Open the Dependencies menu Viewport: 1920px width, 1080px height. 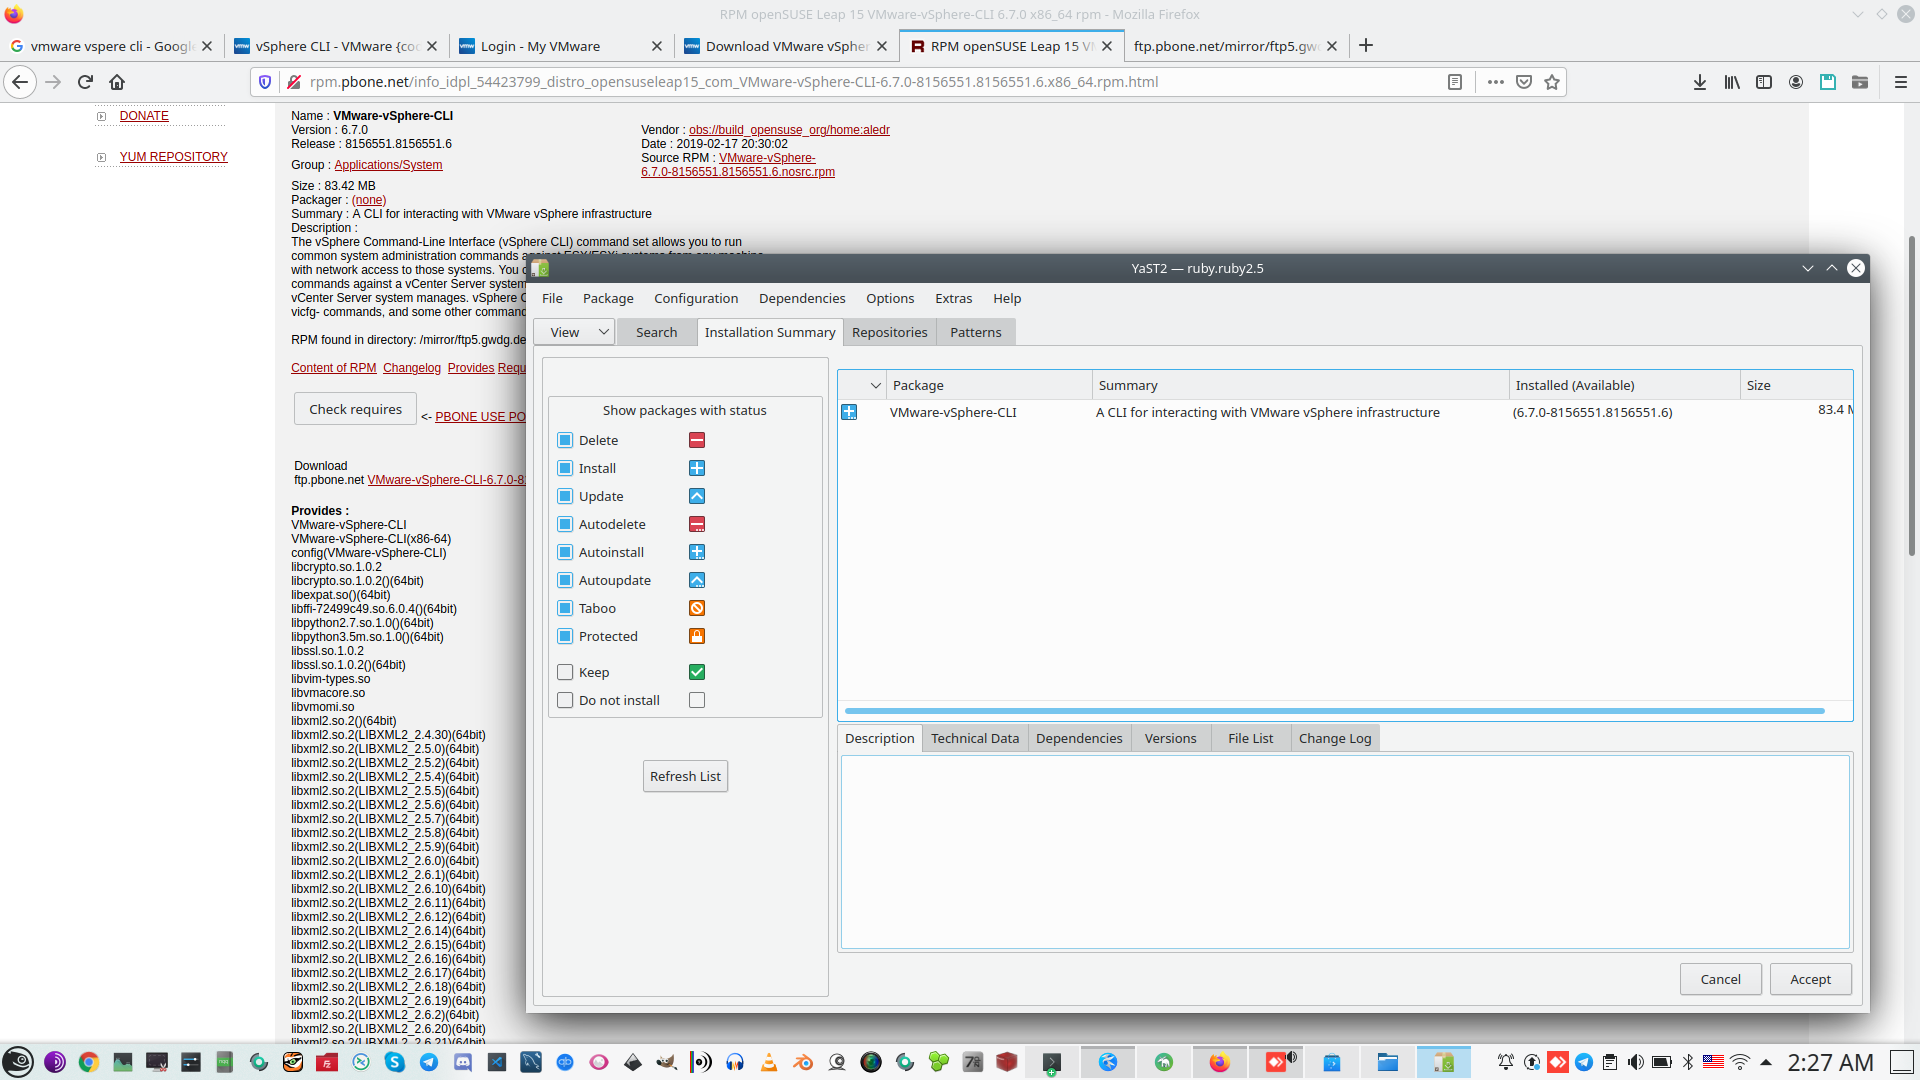(x=801, y=298)
